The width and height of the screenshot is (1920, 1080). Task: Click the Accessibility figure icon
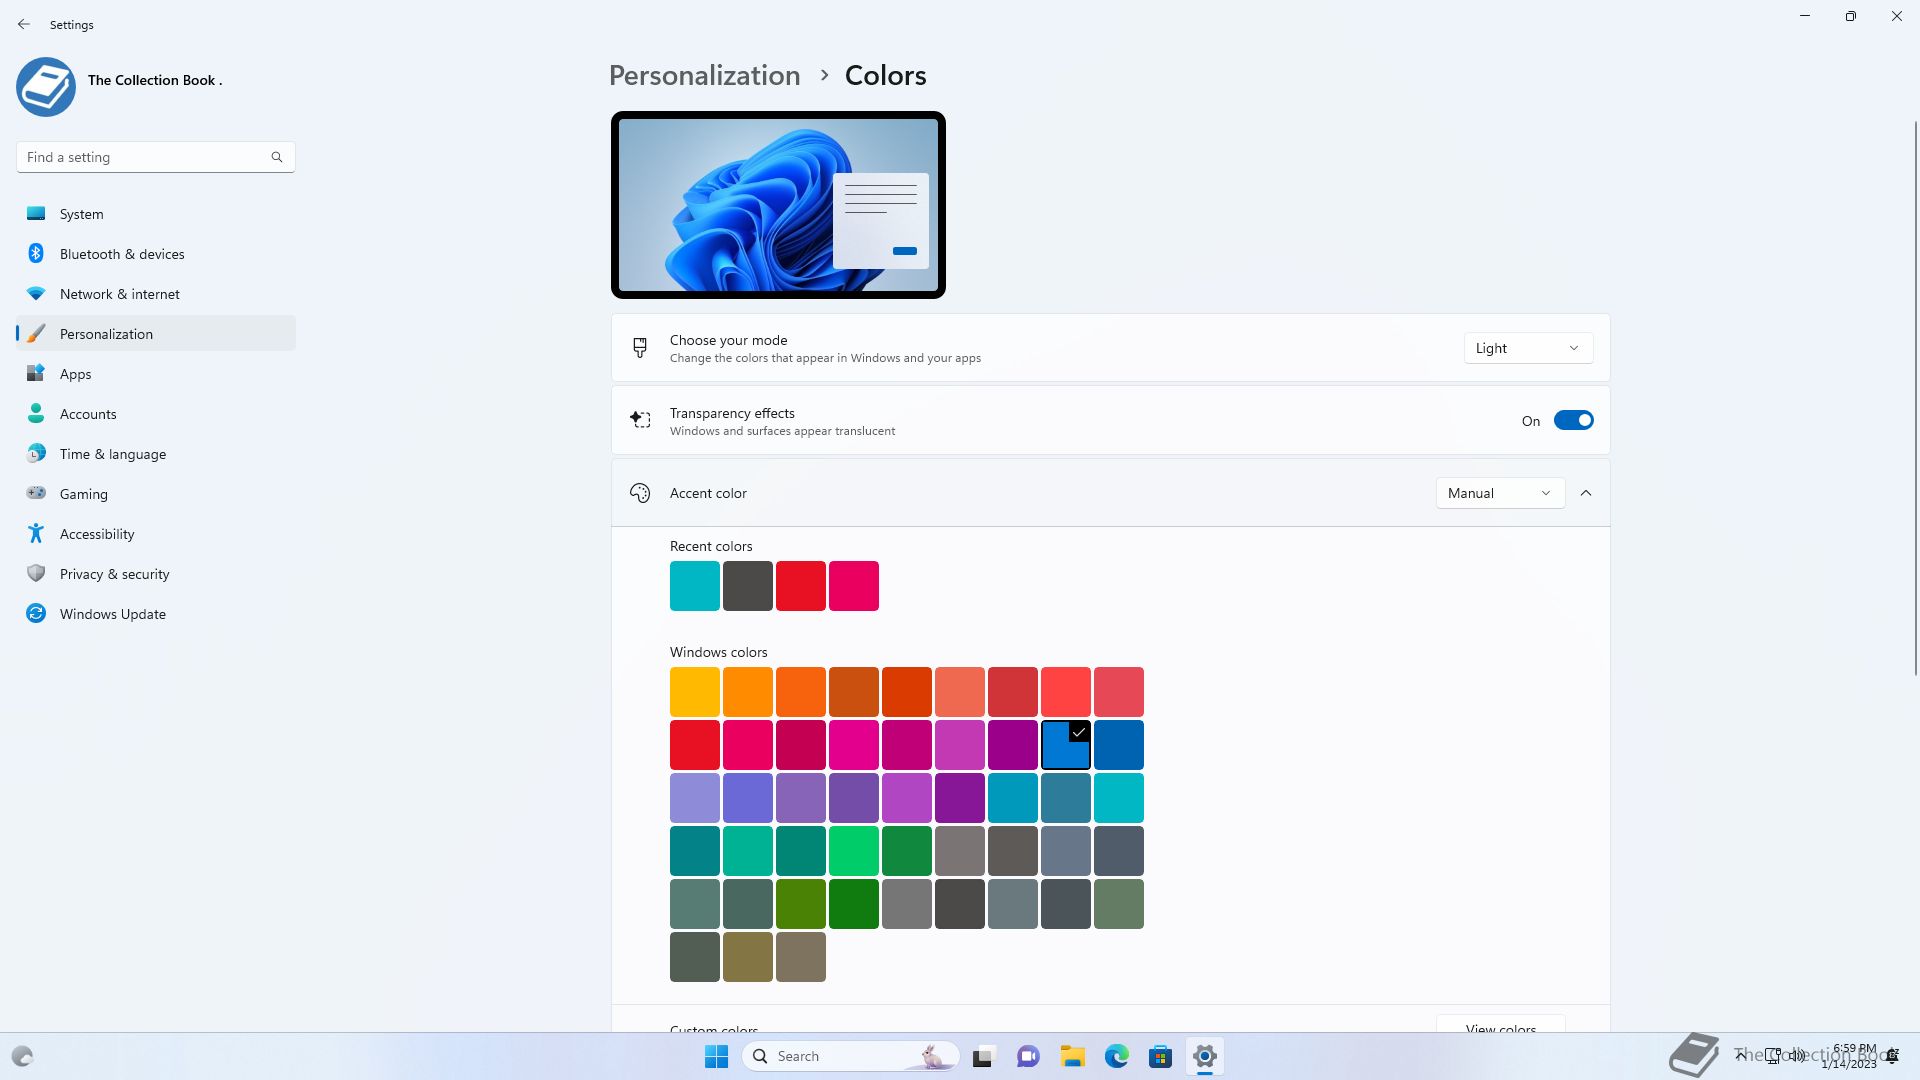tap(36, 533)
